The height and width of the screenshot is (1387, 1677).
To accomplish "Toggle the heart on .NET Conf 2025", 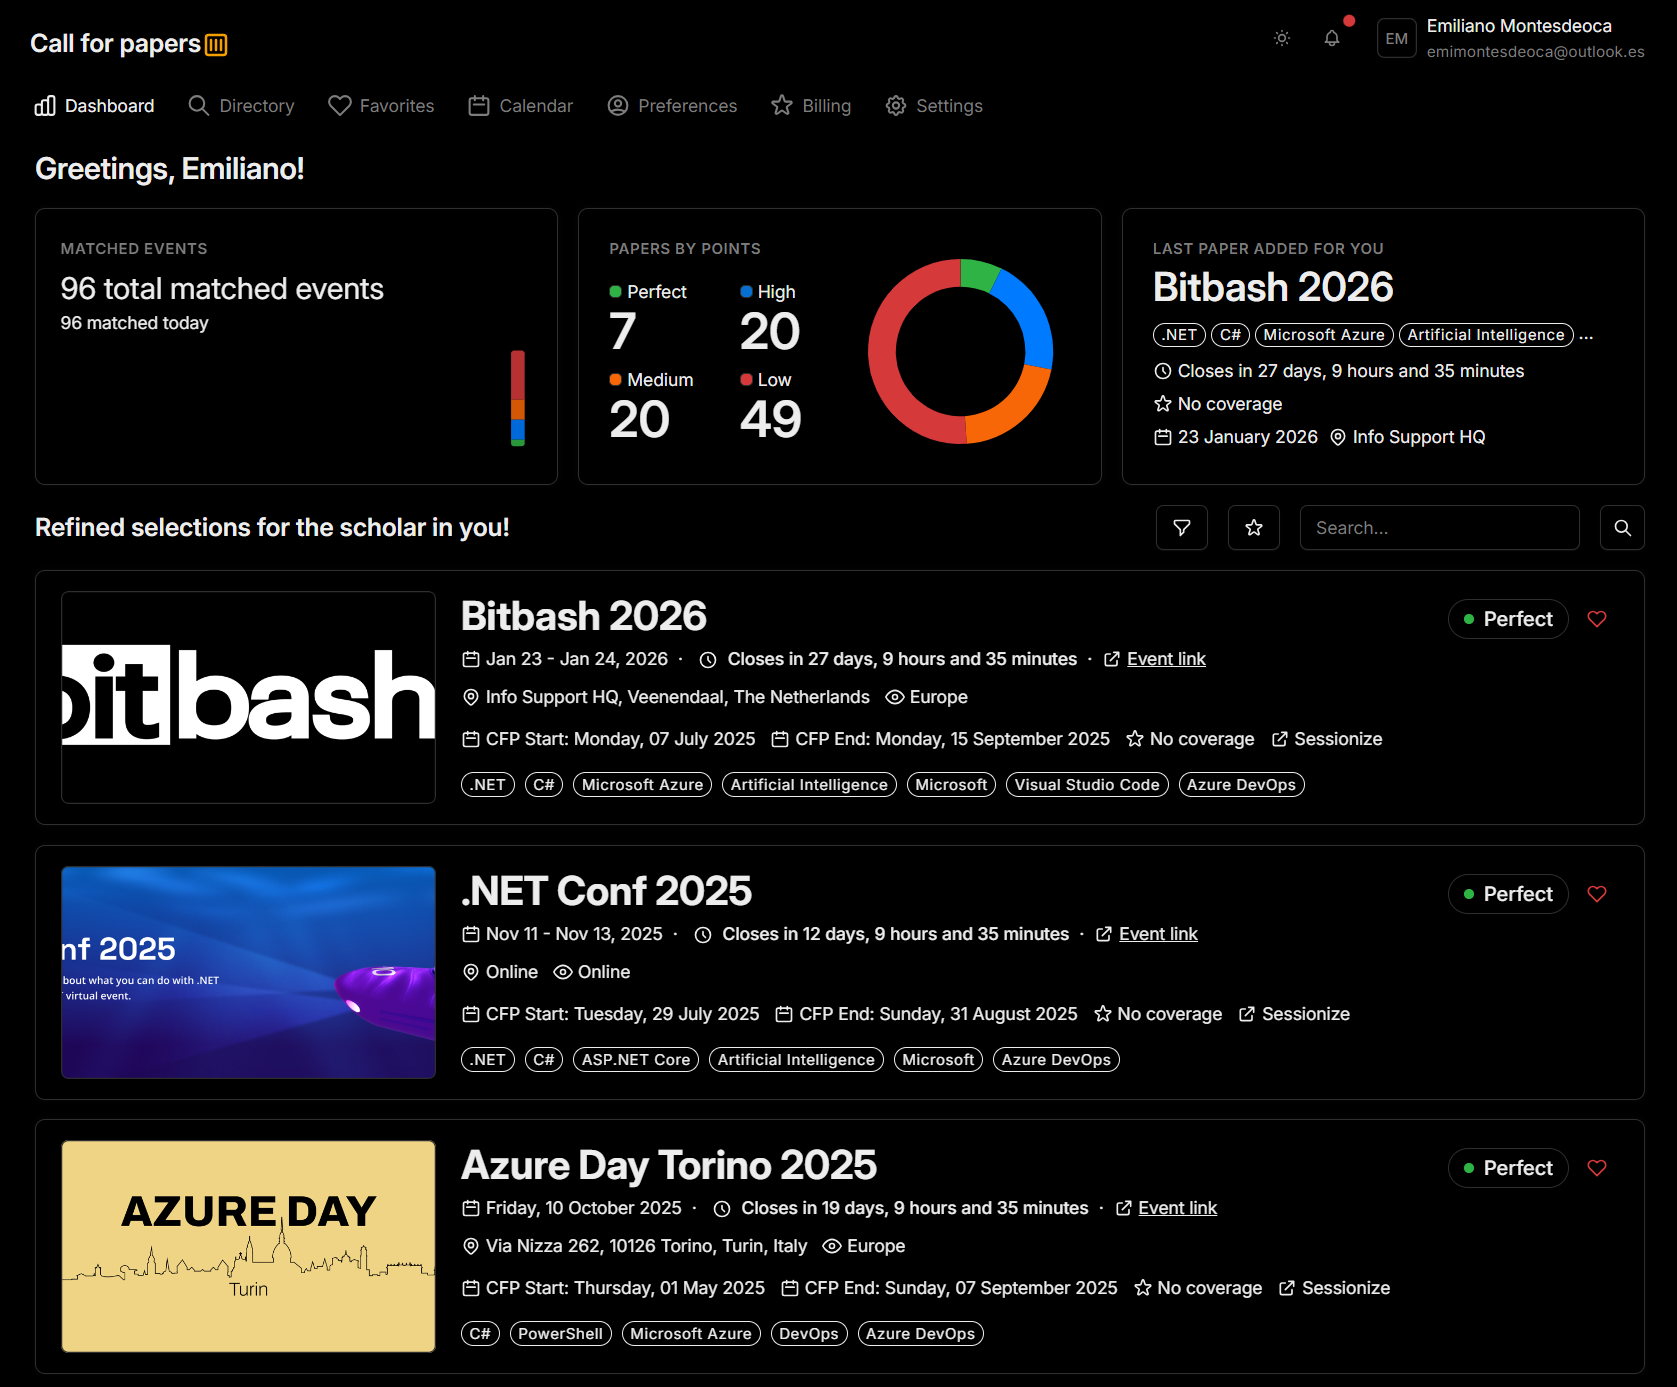I will pos(1597,894).
